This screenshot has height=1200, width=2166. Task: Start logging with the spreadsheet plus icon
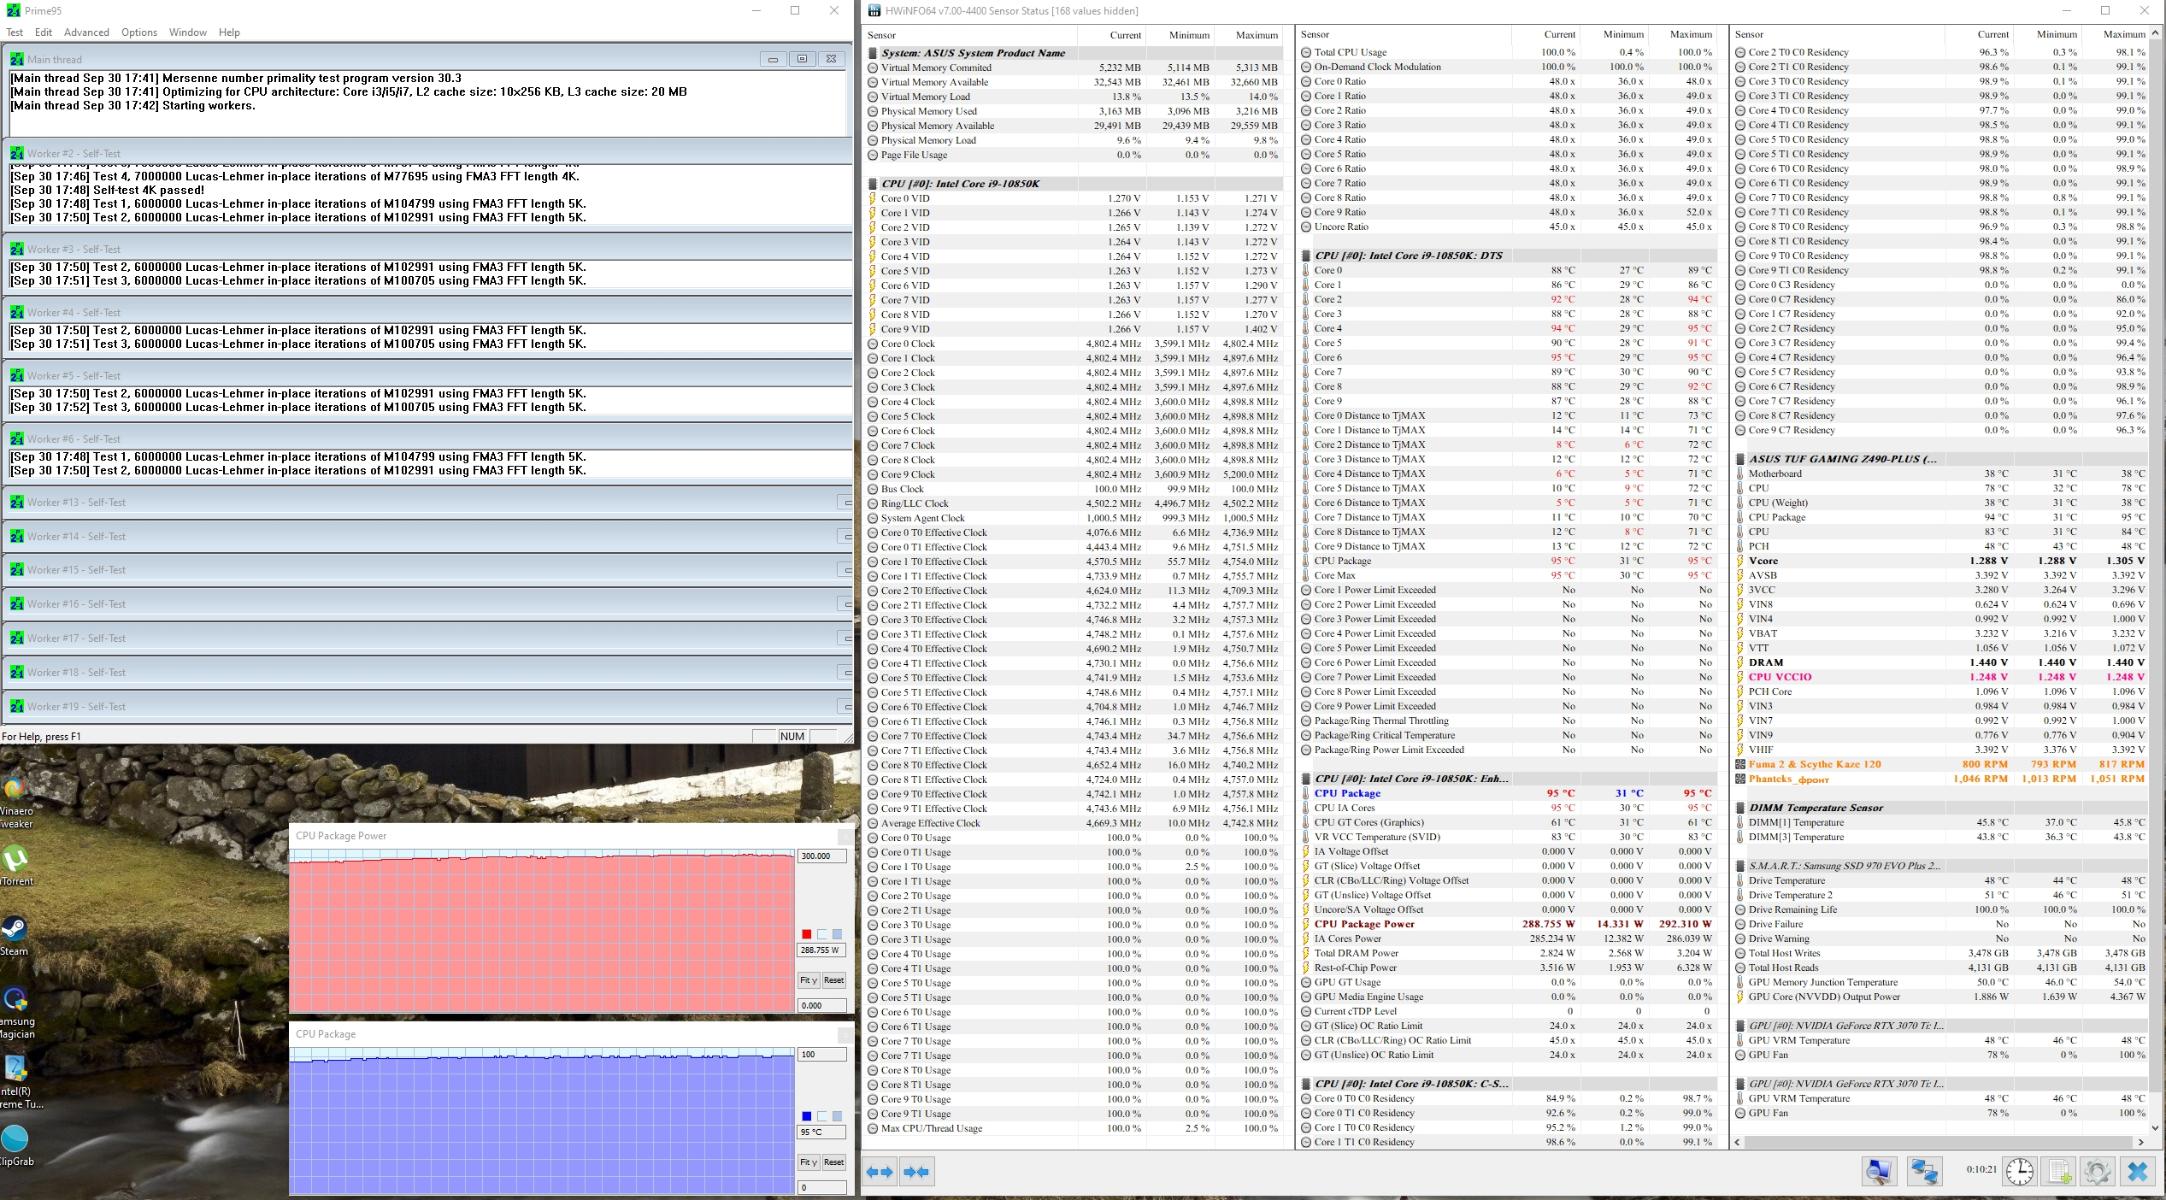tap(2060, 1171)
